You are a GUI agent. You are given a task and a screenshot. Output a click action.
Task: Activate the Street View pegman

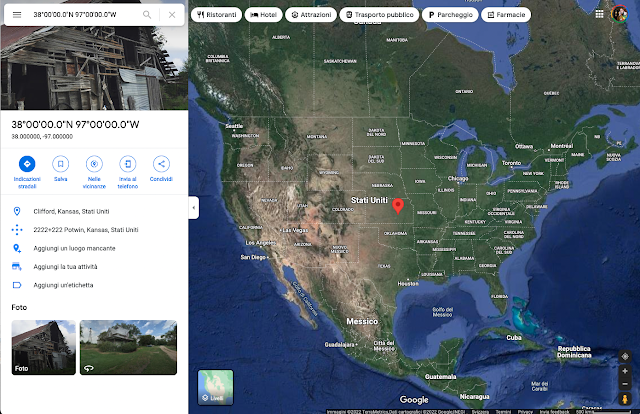coord(624,399)
